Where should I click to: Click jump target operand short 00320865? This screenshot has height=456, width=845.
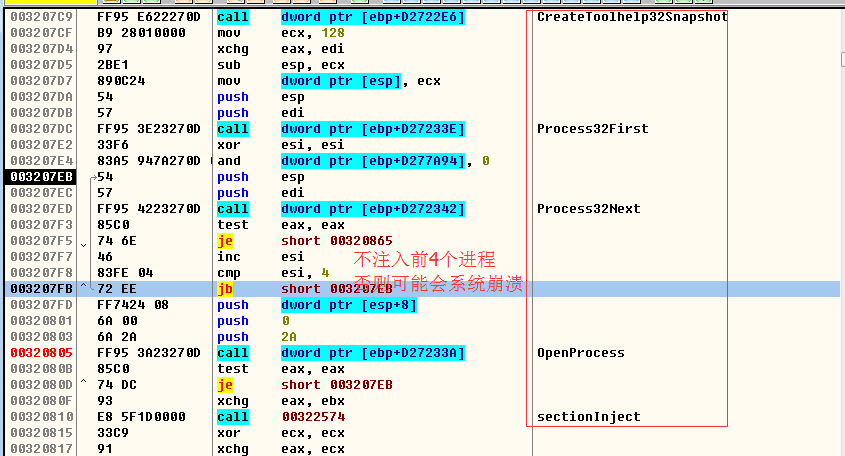point(335,241)
